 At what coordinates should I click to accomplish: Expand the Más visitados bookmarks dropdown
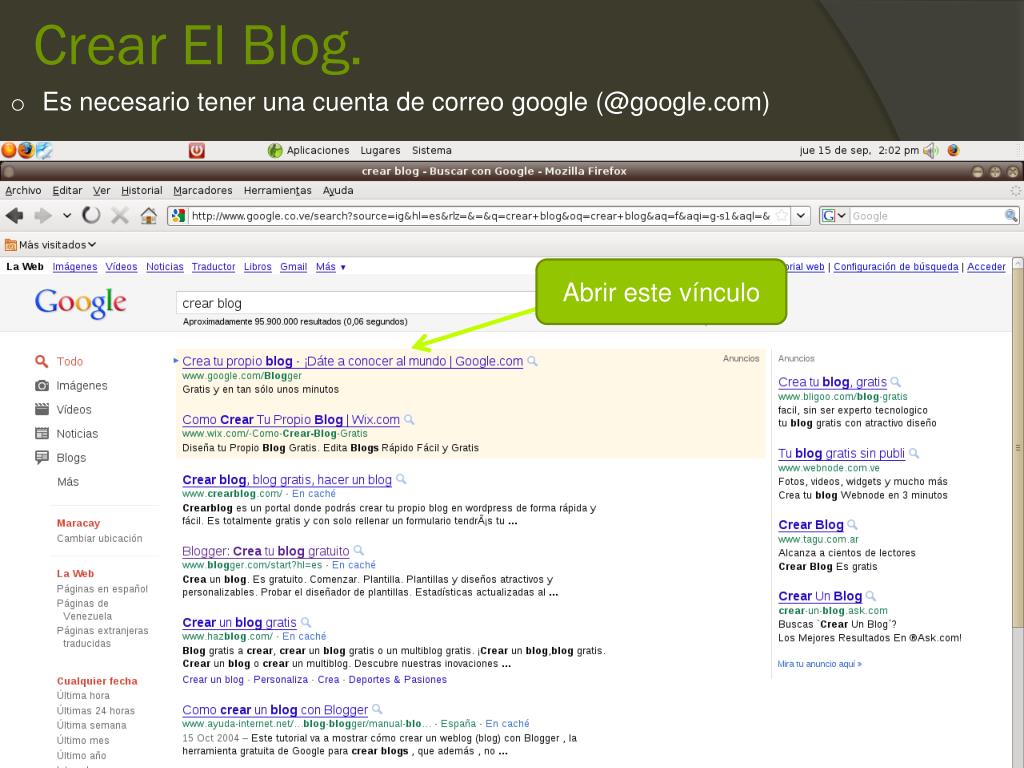coord(92,245)
